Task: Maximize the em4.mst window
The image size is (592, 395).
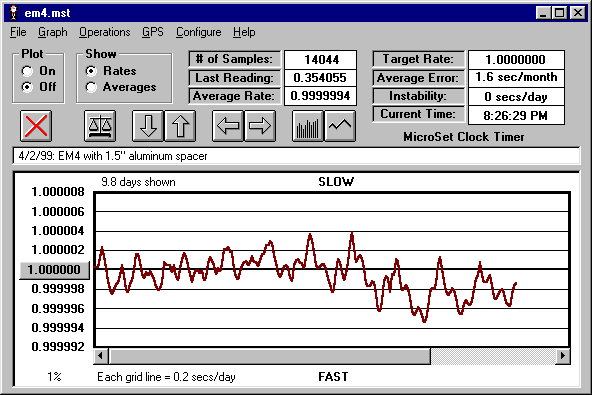Action: coord(560,13)
